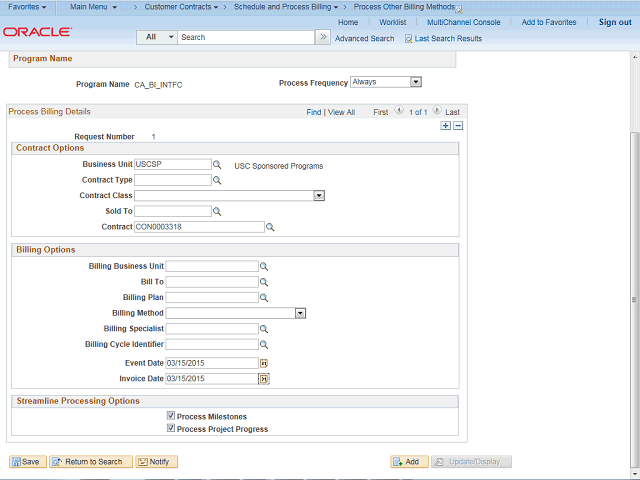Click the Save button

click(x=27, y=462)
